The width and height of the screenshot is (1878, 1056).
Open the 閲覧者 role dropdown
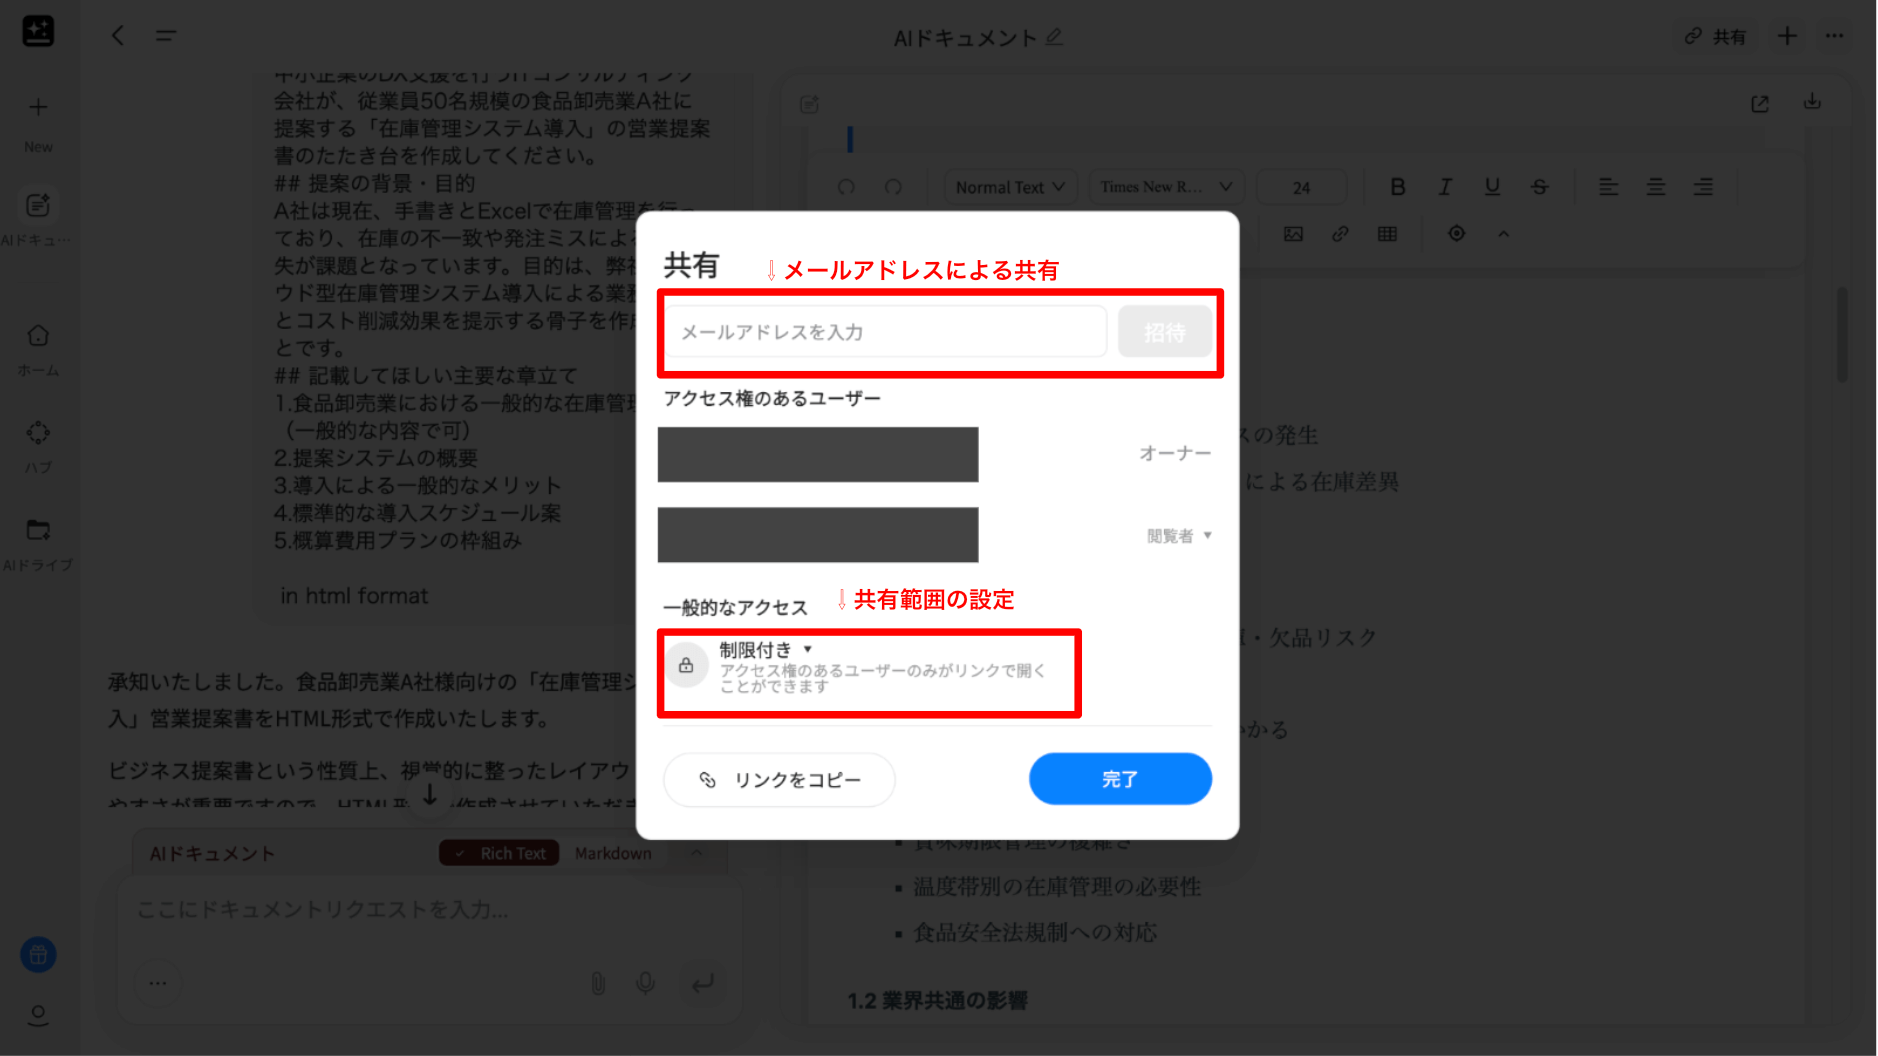[x=1179, y=536]
